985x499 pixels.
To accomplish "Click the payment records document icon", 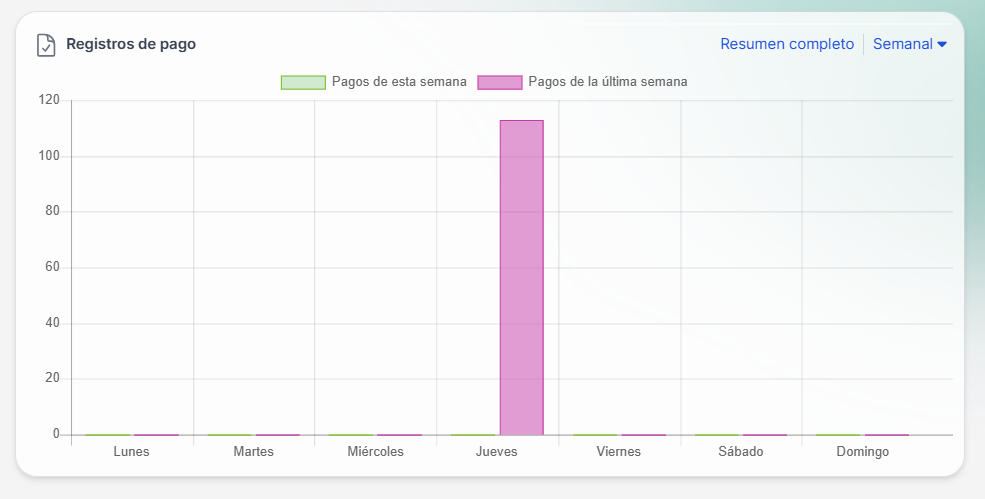I will [46, 45].
